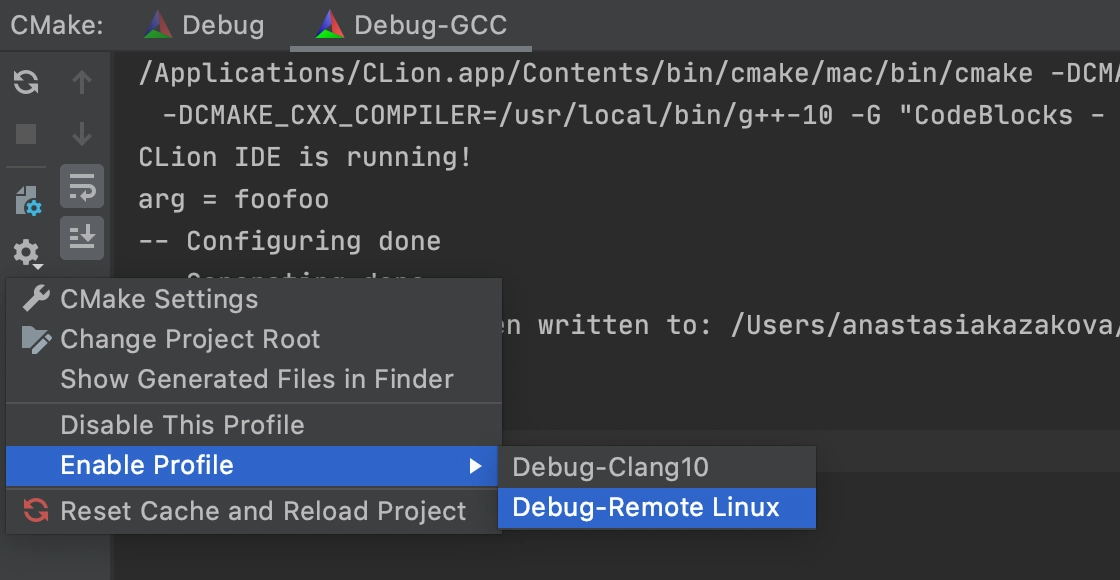Open the CMake file settings icon
This screenshot has height=580, width=1120.
coord(28,201)
